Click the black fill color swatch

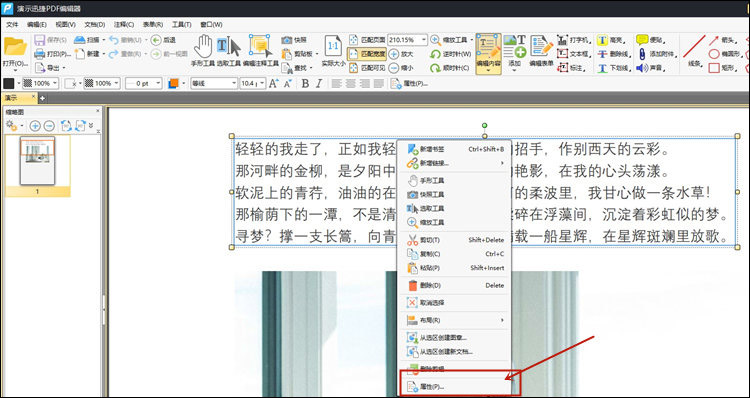pos(9,83)
